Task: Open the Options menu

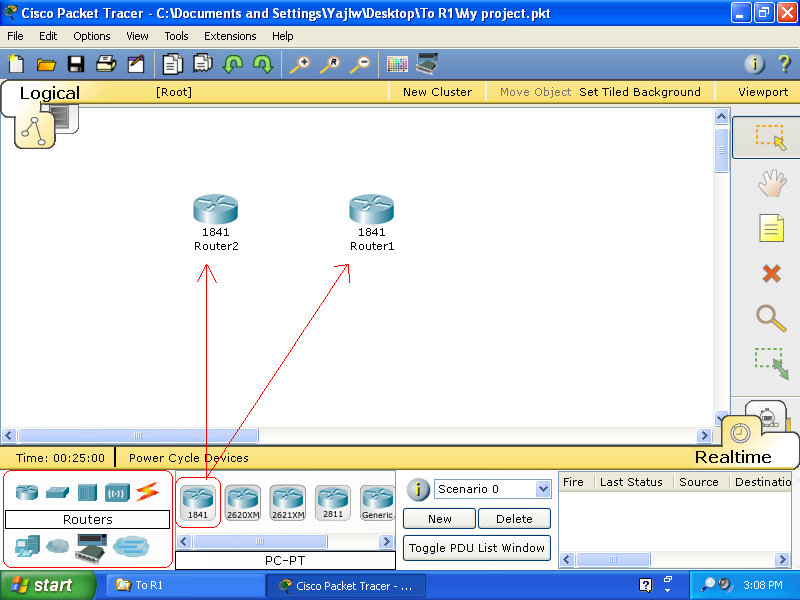Action: point(92,36)
